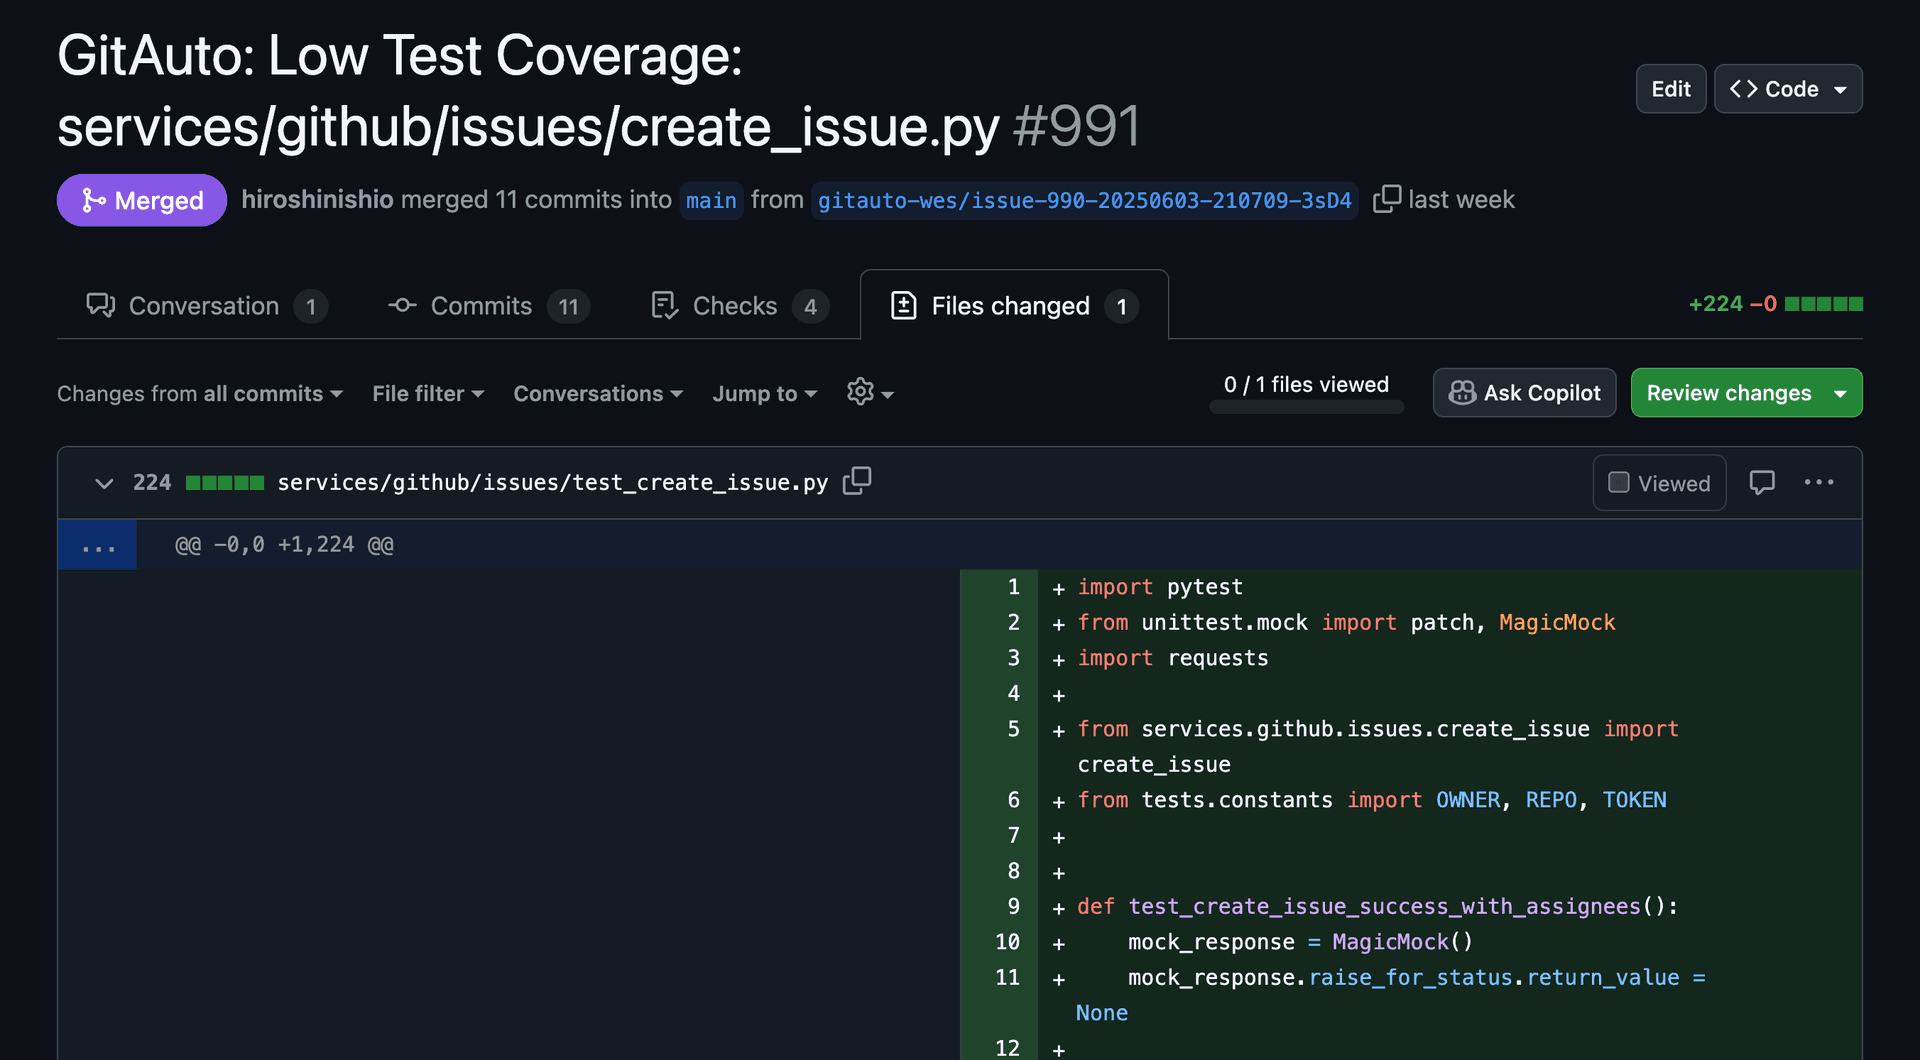Image resolution: width=1920 pixels, height=1060 pixels.
Task: Collapse the test_create_issue.py file diff
Action: [x=104, y=483]
